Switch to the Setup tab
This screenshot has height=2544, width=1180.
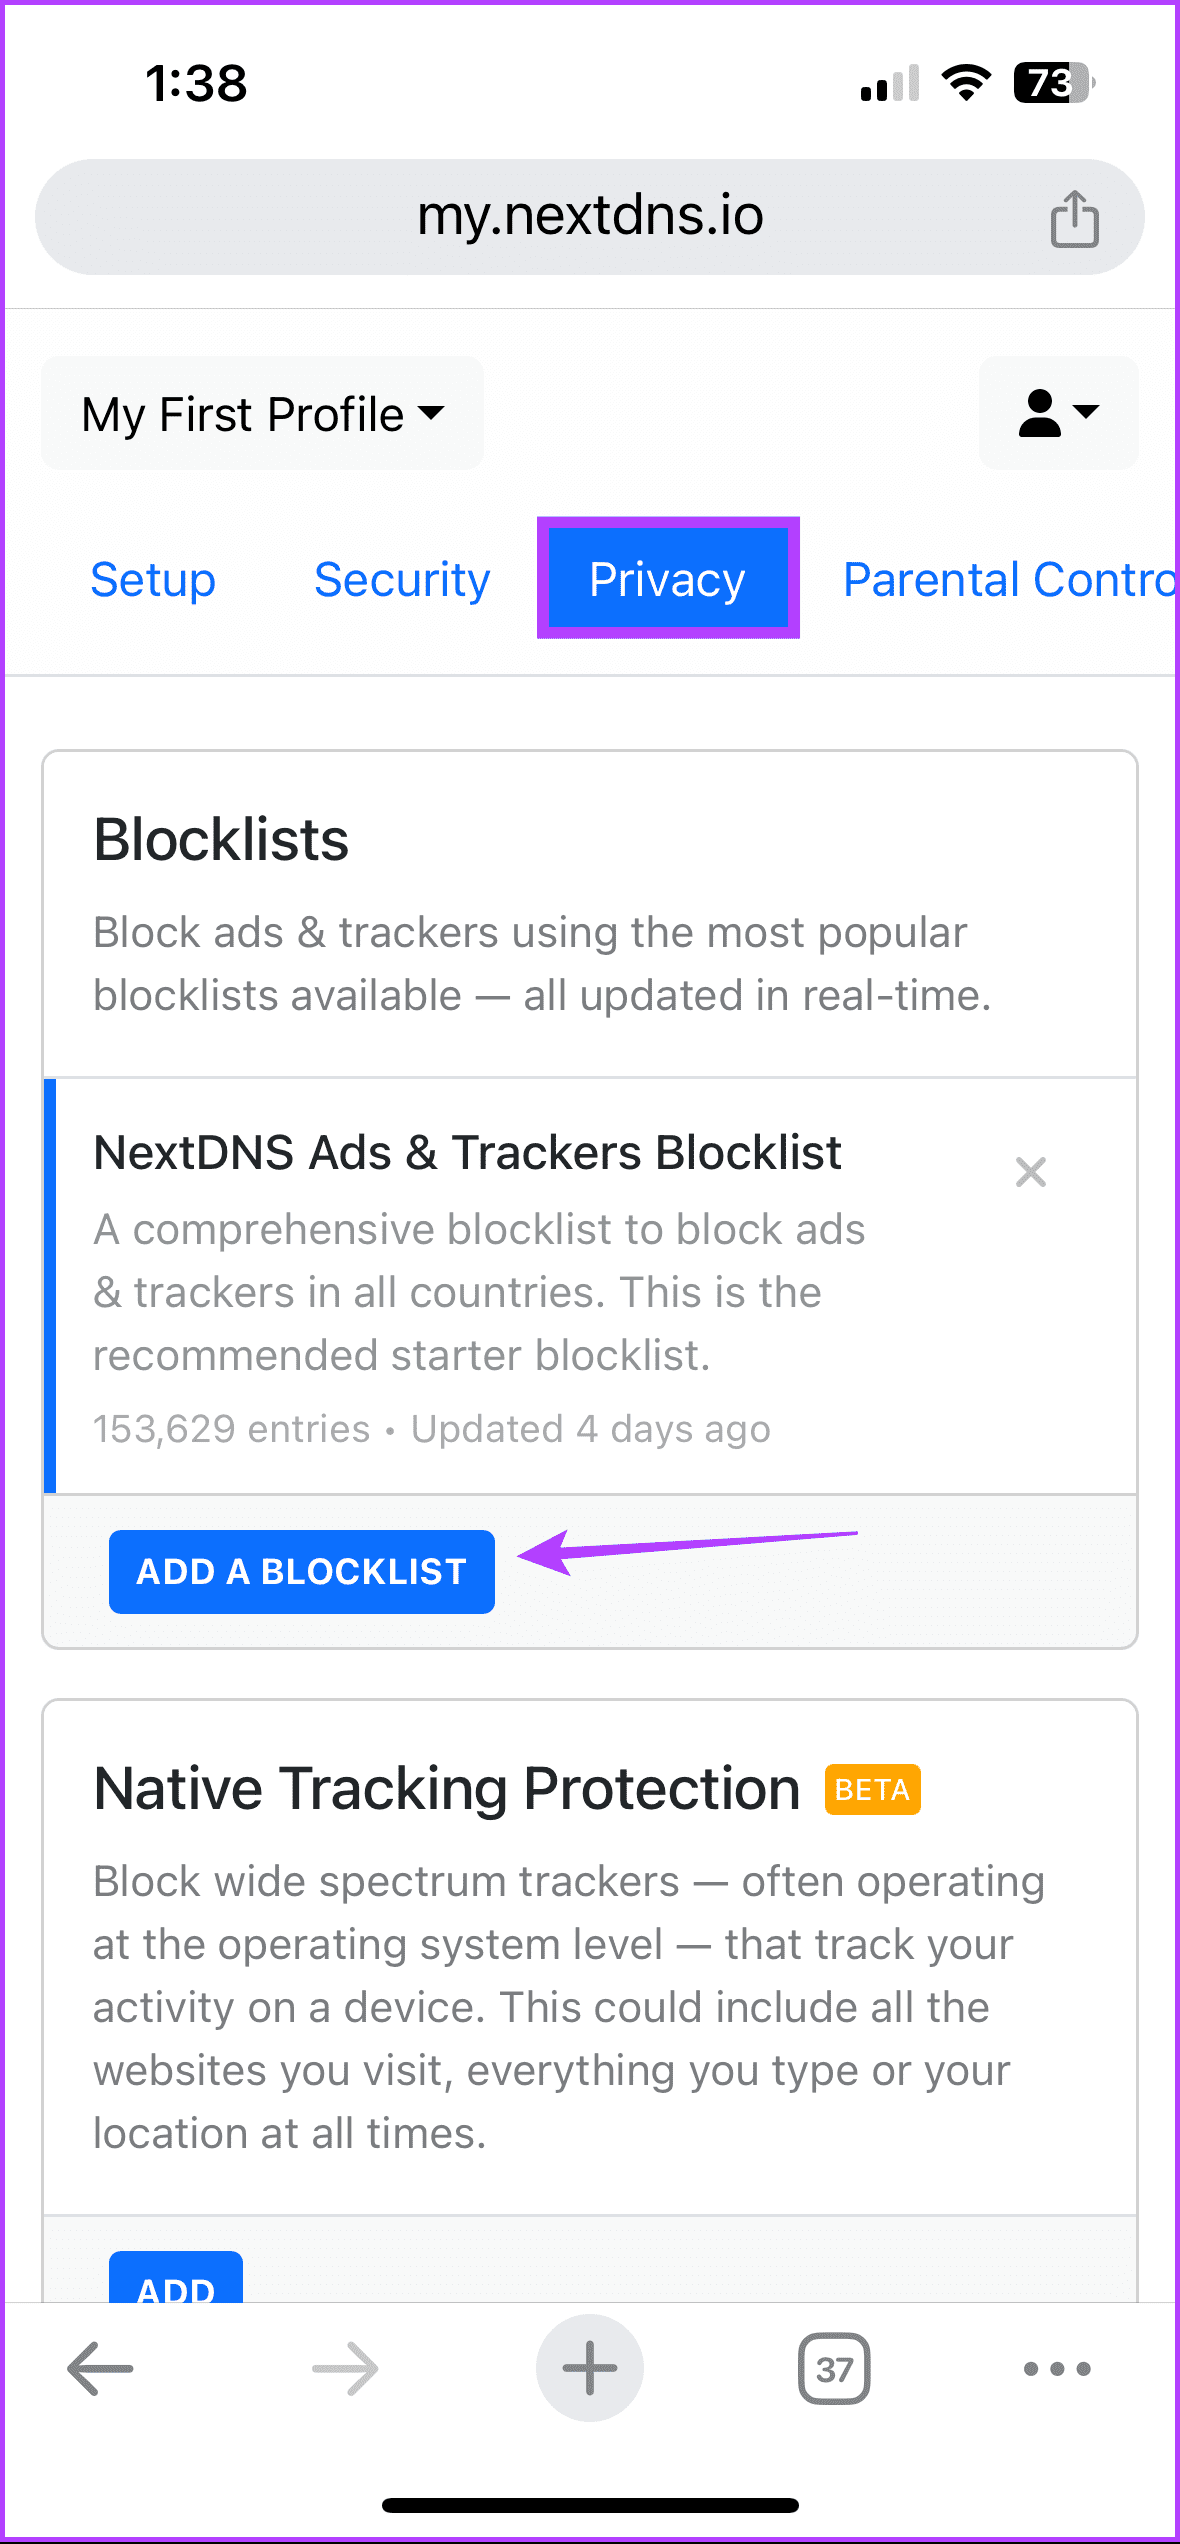(x=153, y=579)
